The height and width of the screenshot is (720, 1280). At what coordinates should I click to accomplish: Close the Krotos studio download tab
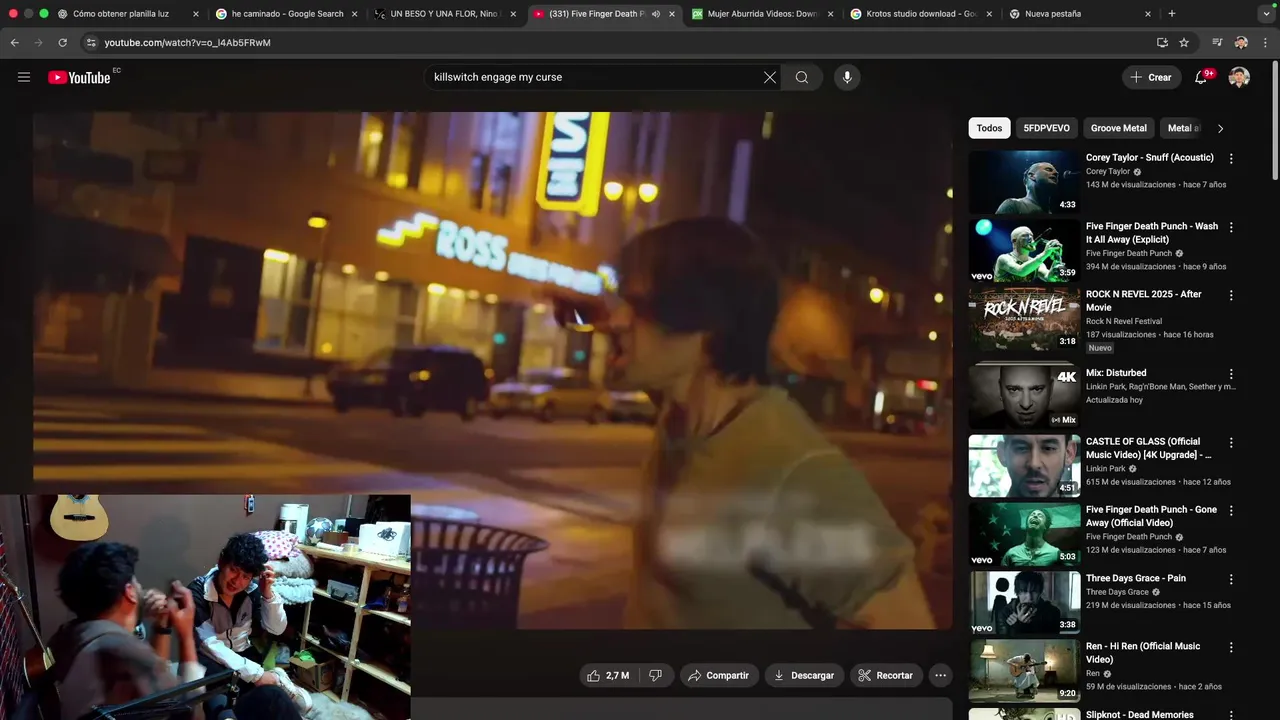(x=989, y=14)
